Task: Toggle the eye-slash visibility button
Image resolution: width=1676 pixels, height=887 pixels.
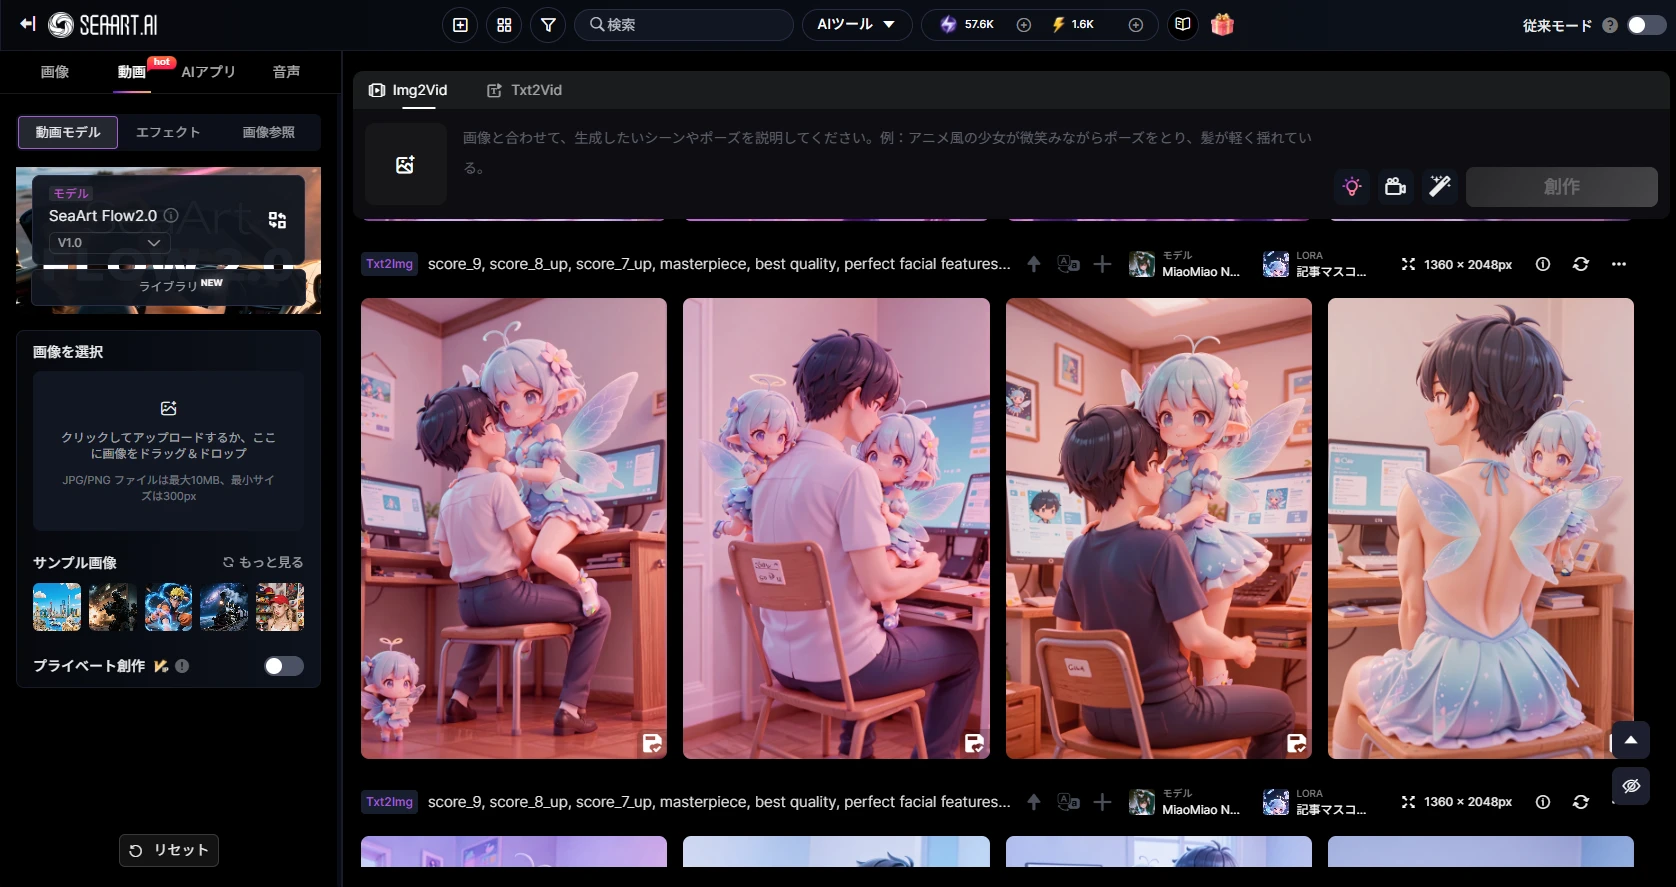Action: [1630, 786]
